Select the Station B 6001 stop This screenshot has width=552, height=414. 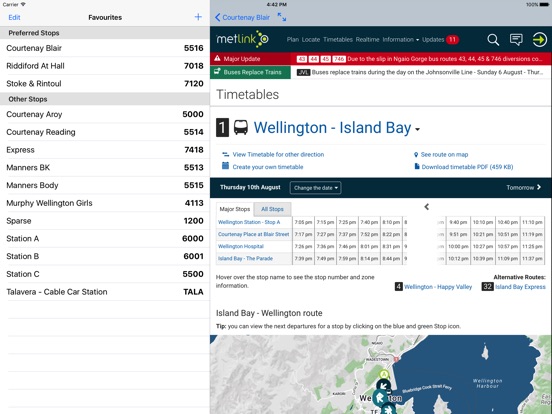[105, 256]
